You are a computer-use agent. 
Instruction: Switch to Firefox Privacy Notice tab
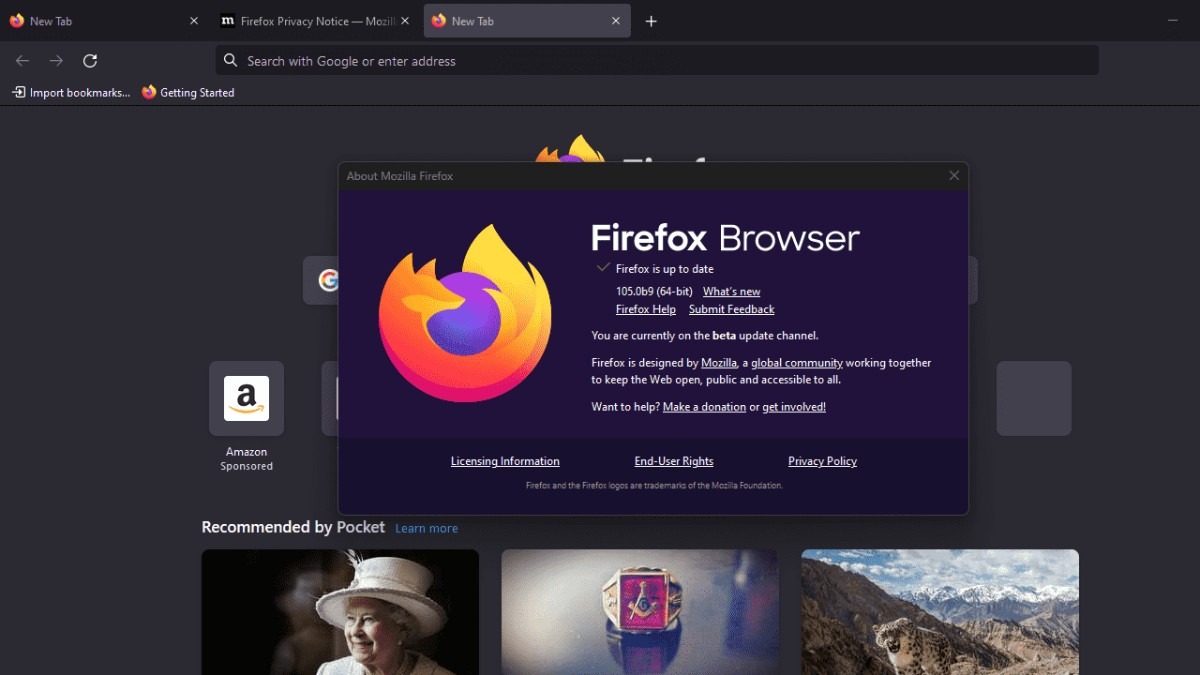pyautogui.click(x=314, y=21)
